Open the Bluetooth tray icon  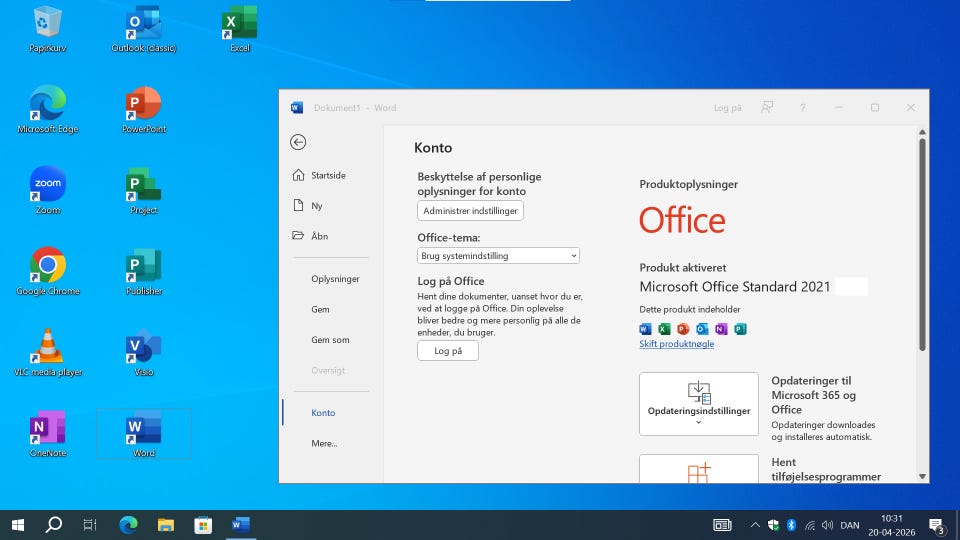pos(791,525)
